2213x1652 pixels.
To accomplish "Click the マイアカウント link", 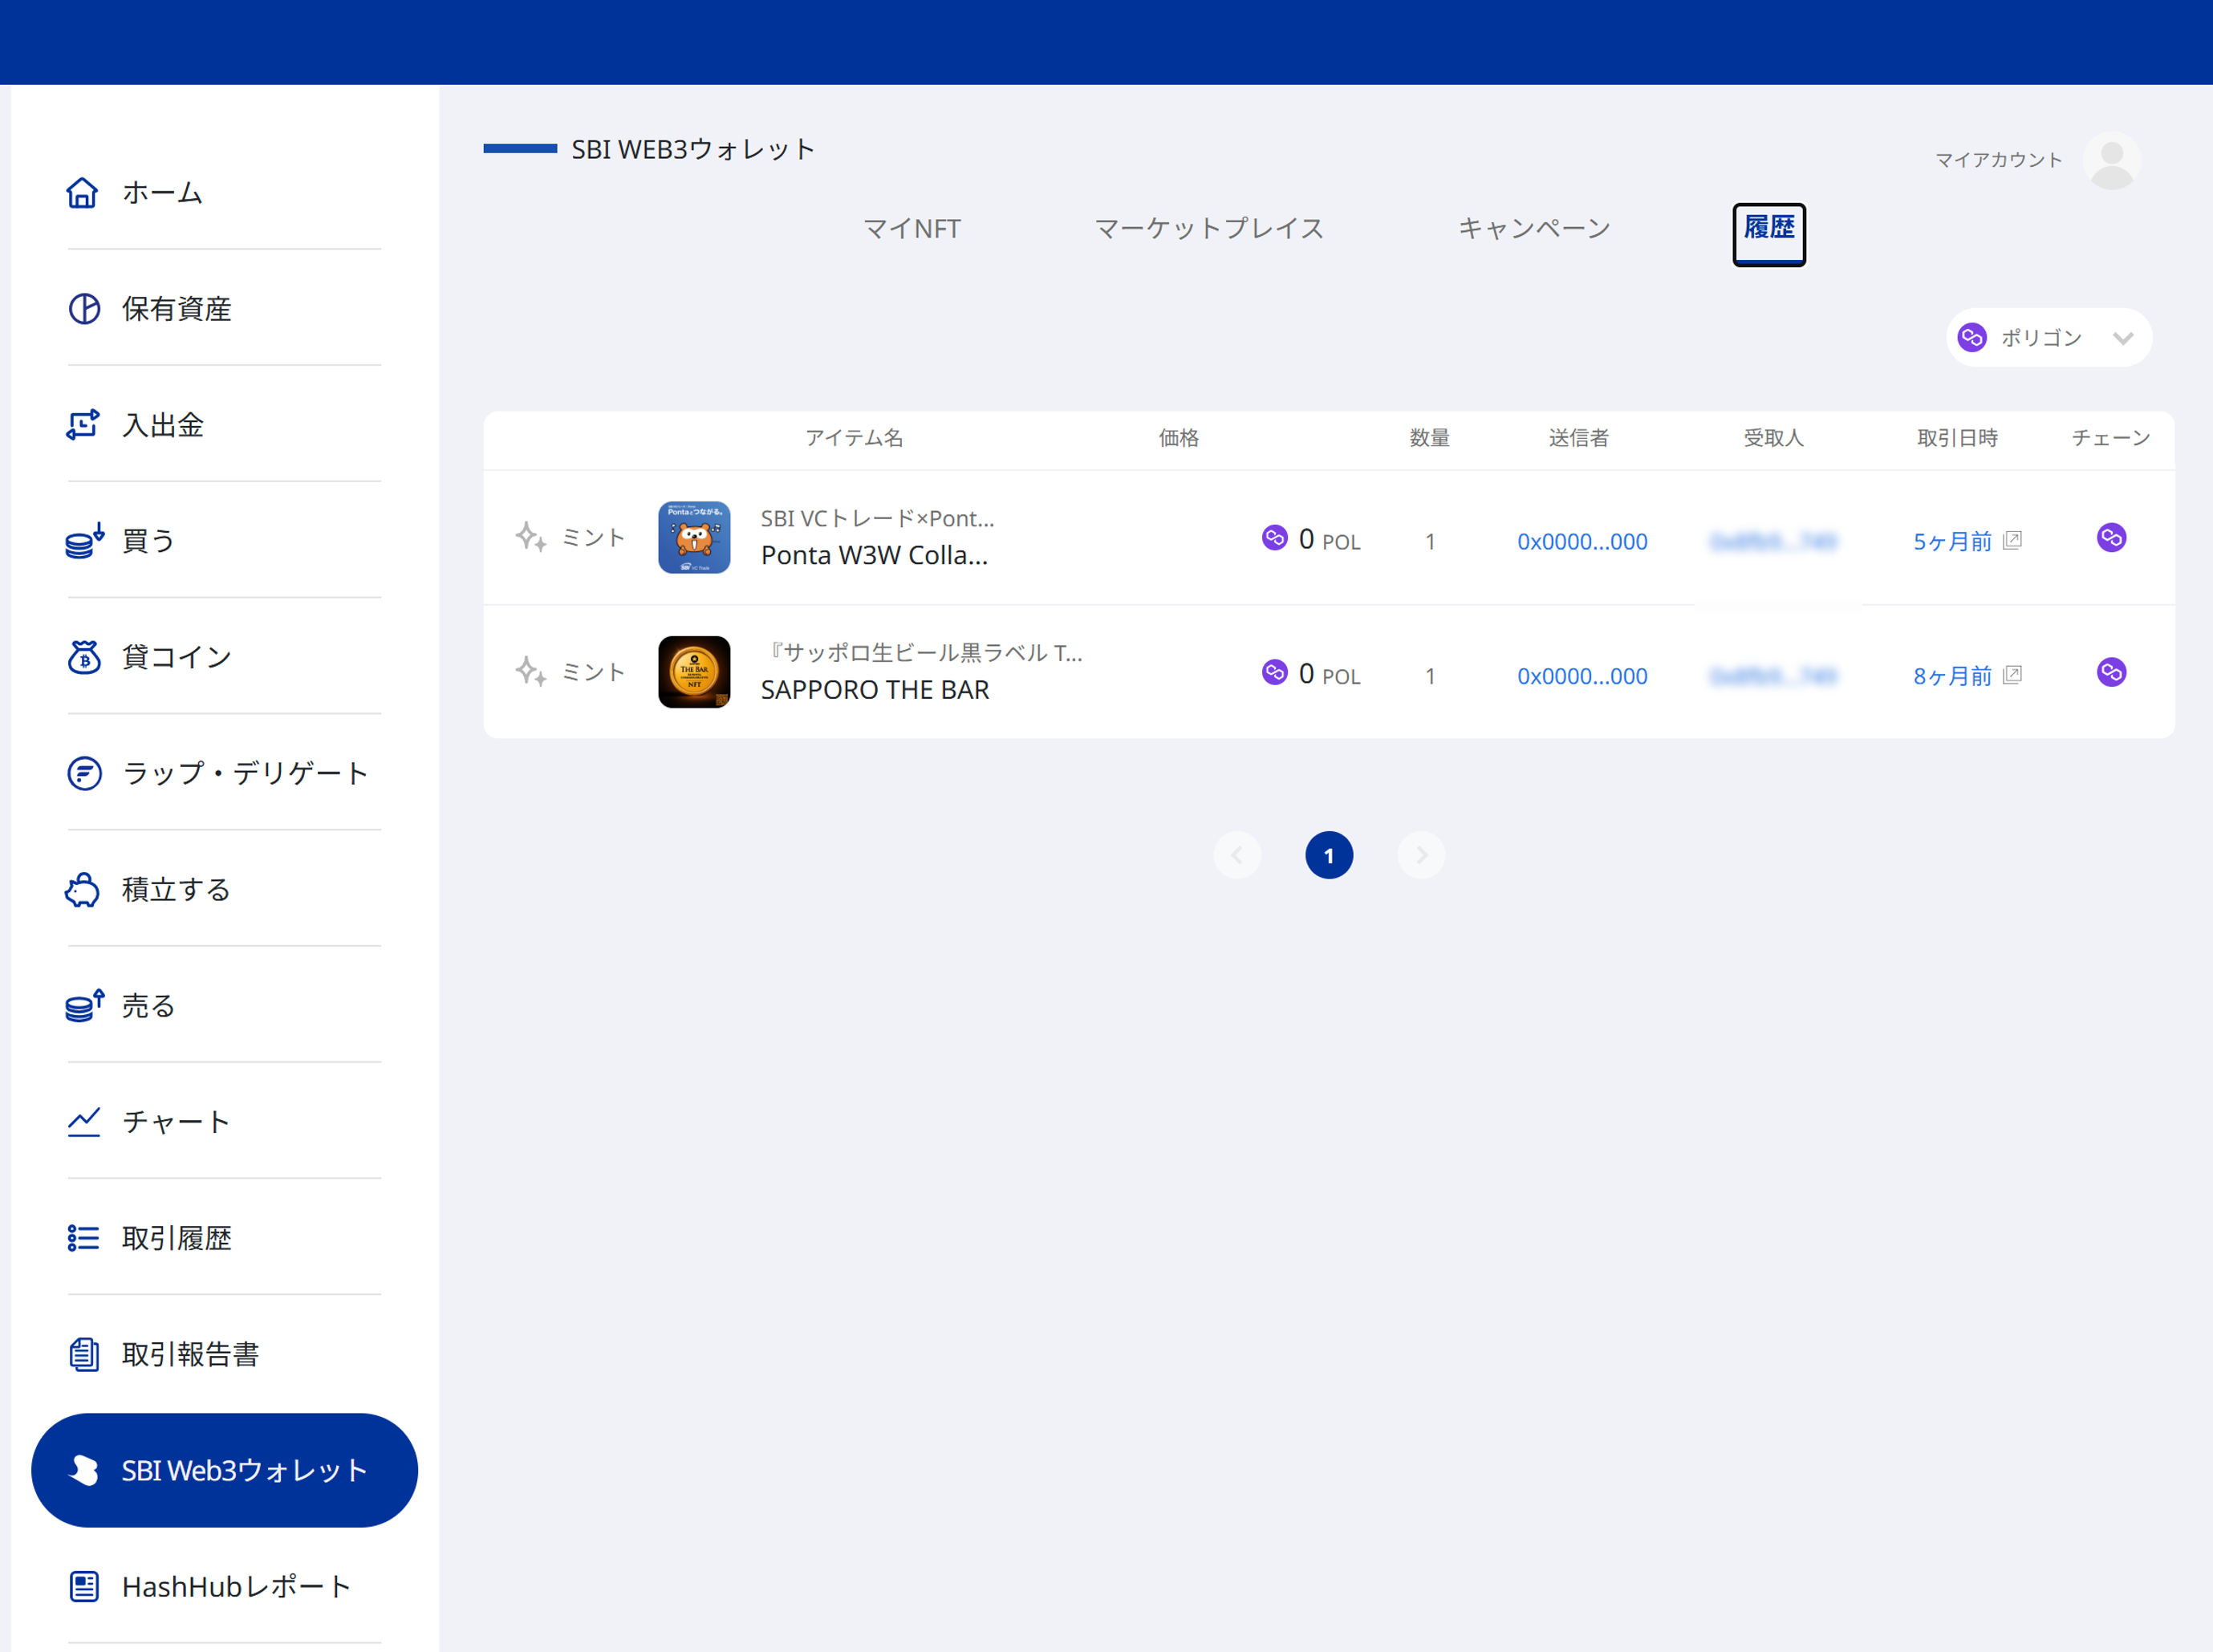I will [1998, 160].
